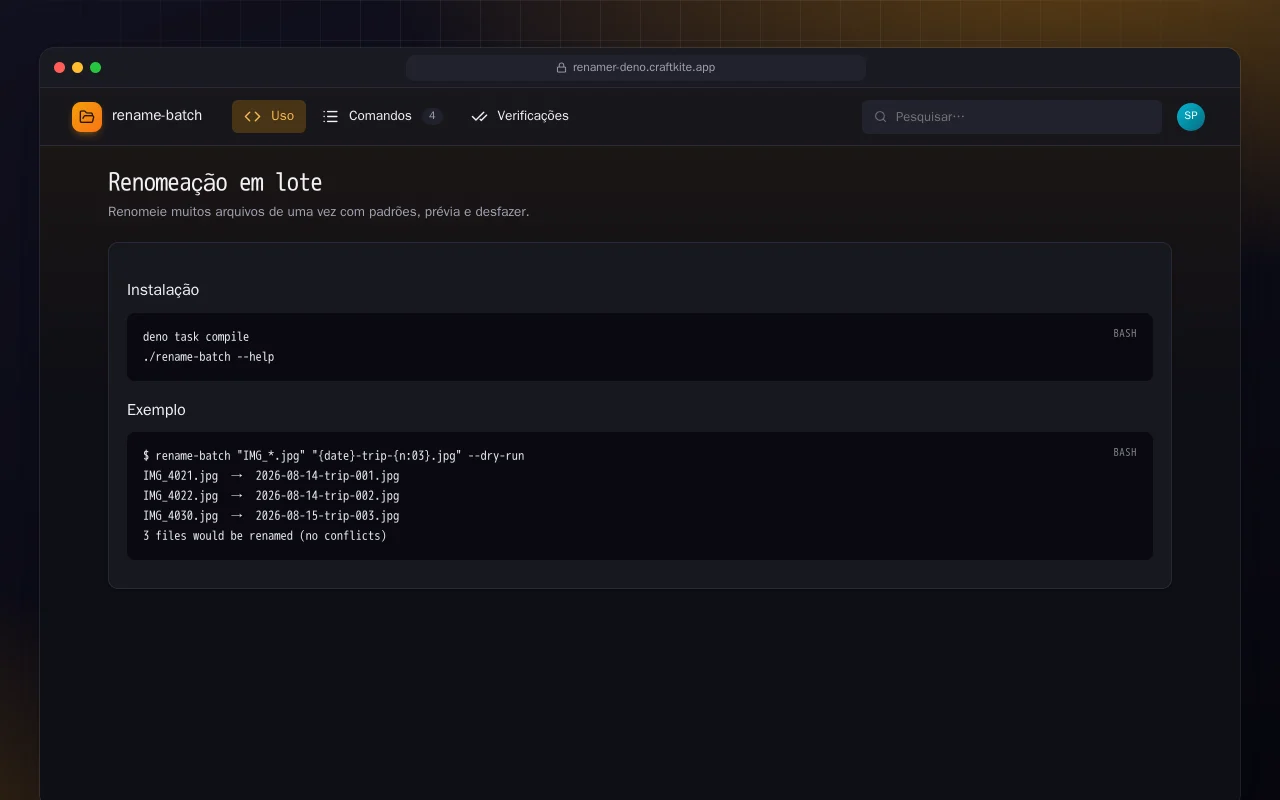Open the SP user avatar

tap(1191, 117)
